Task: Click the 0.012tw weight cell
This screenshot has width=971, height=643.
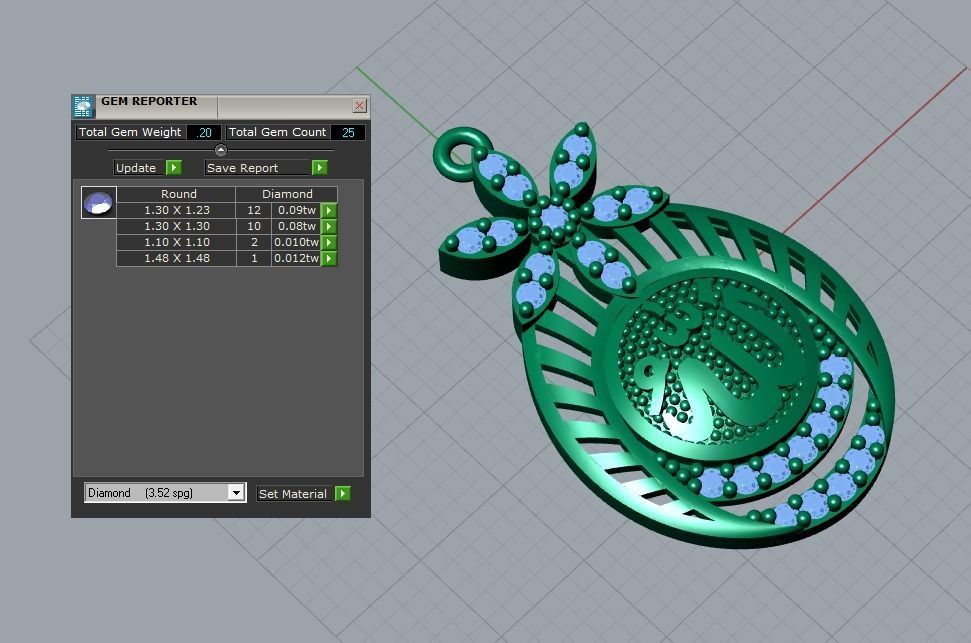Action: pyautogui.click(x=297, y=259)
